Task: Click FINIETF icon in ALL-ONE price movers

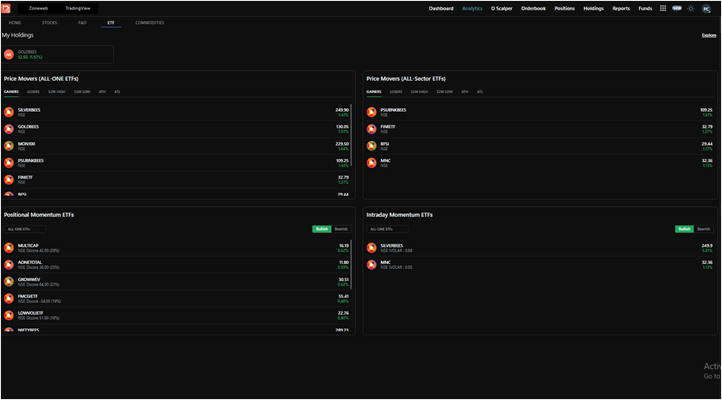Action: pos(9,180)
